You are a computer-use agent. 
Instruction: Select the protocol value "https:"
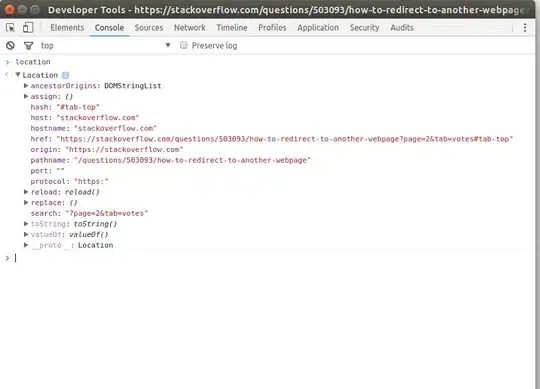(91, 181)
